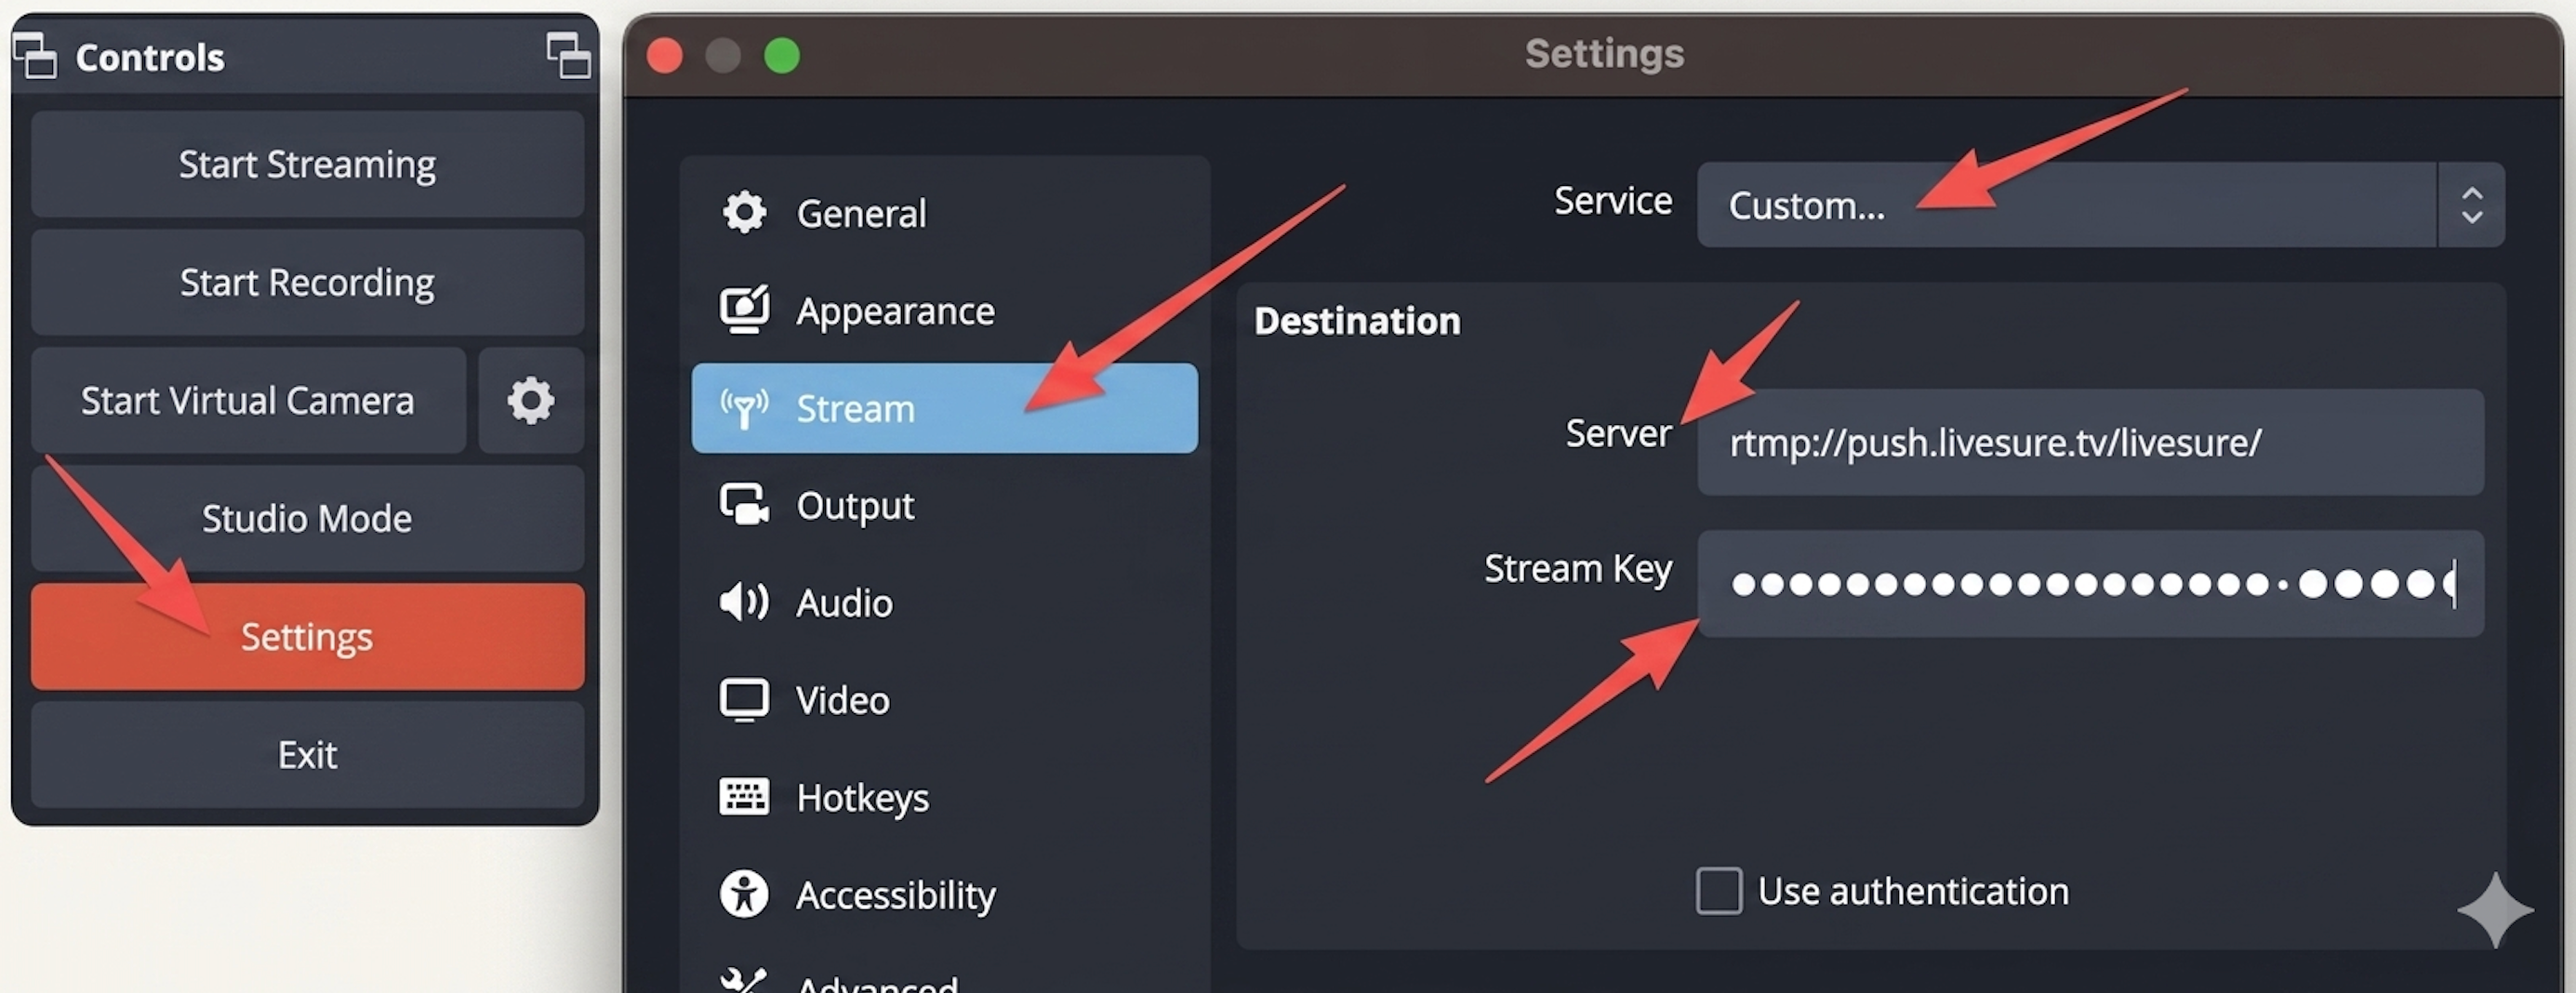The width and height of the screenshot is (2576, 993).
Task: Open the Accessibility settings tab
Action: 944,895
